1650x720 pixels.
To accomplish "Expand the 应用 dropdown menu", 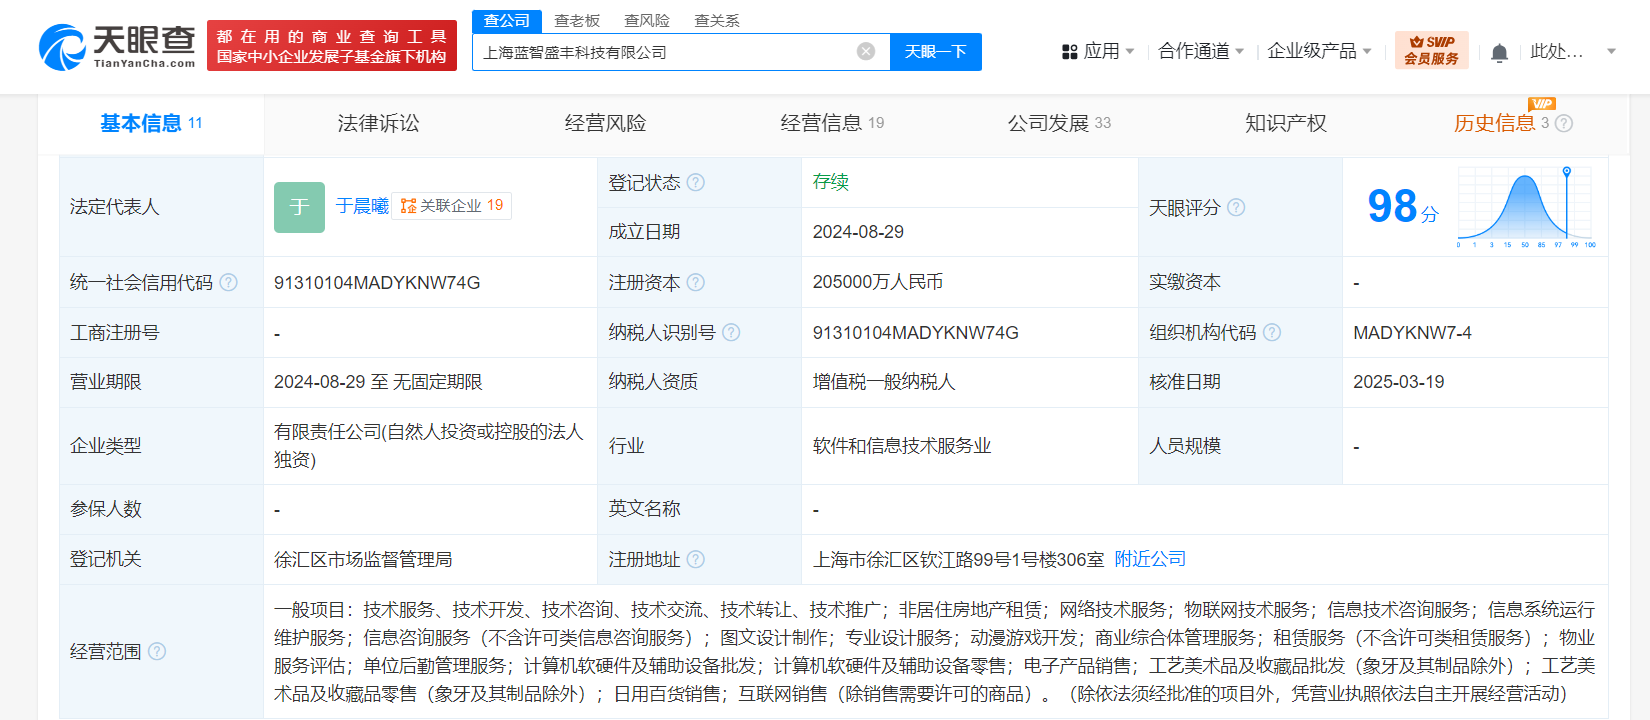I will (x=1098, y=51).
